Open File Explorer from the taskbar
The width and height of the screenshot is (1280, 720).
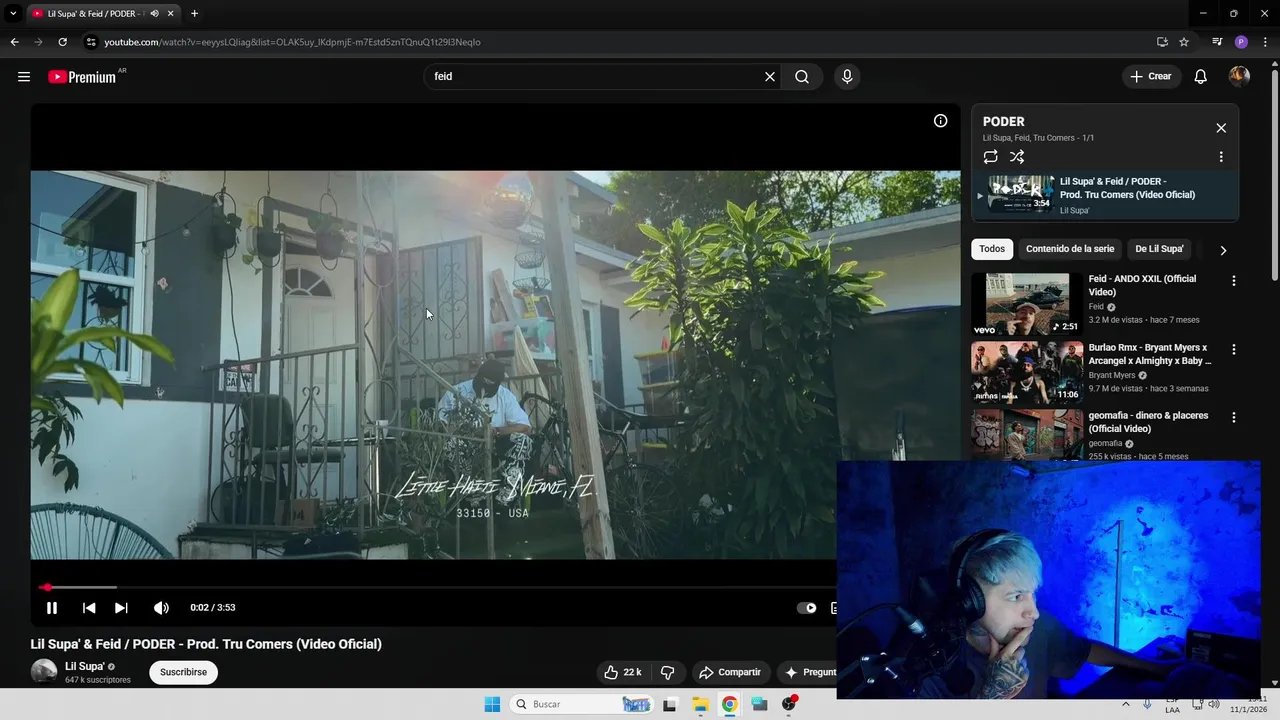coord(700,704)
